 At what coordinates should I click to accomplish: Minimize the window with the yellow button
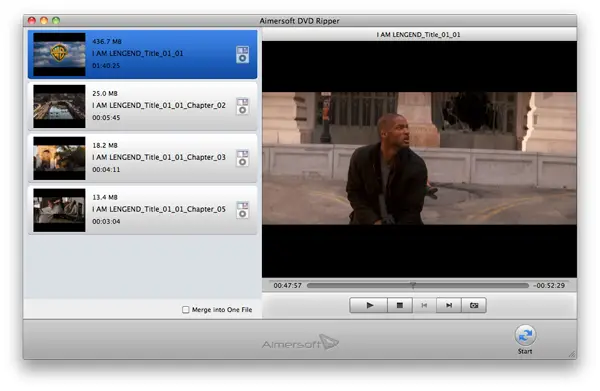[44, 21]
